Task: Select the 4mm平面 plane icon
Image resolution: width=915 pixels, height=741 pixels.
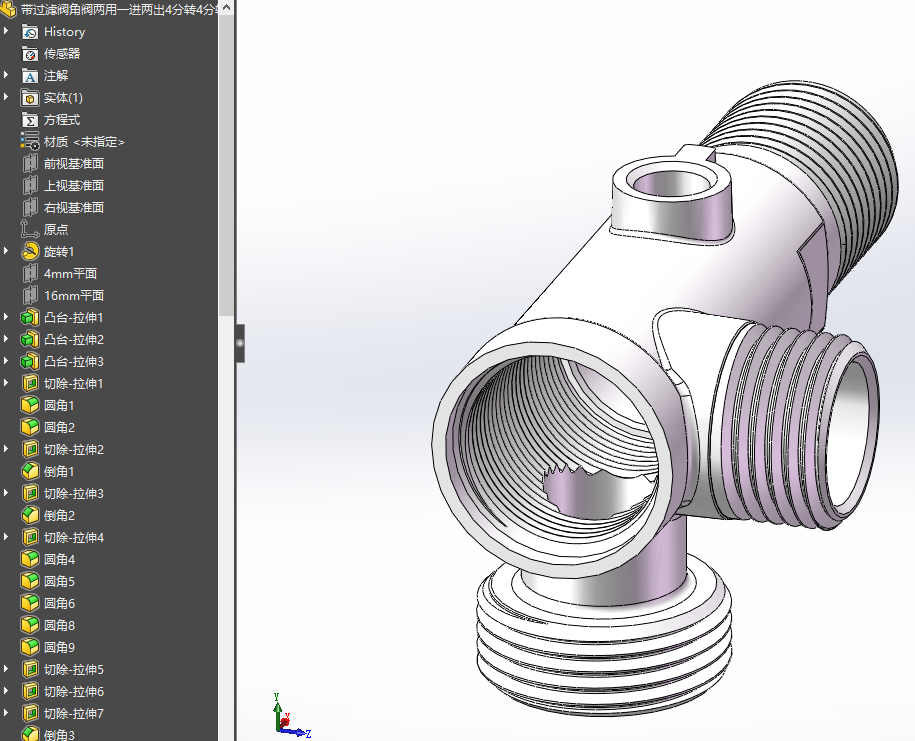Action: click(30, 274)
